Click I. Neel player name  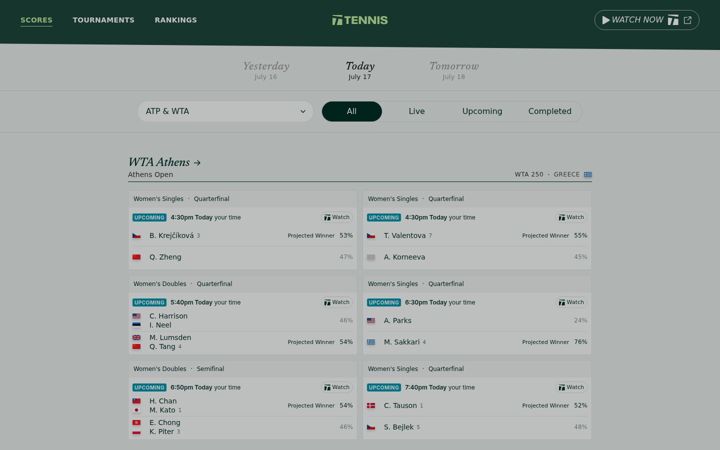160,325
